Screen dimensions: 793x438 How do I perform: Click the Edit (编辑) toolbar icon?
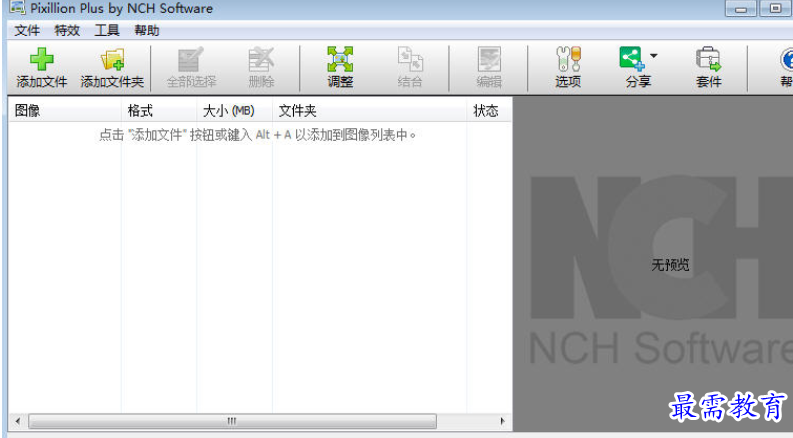489,59
